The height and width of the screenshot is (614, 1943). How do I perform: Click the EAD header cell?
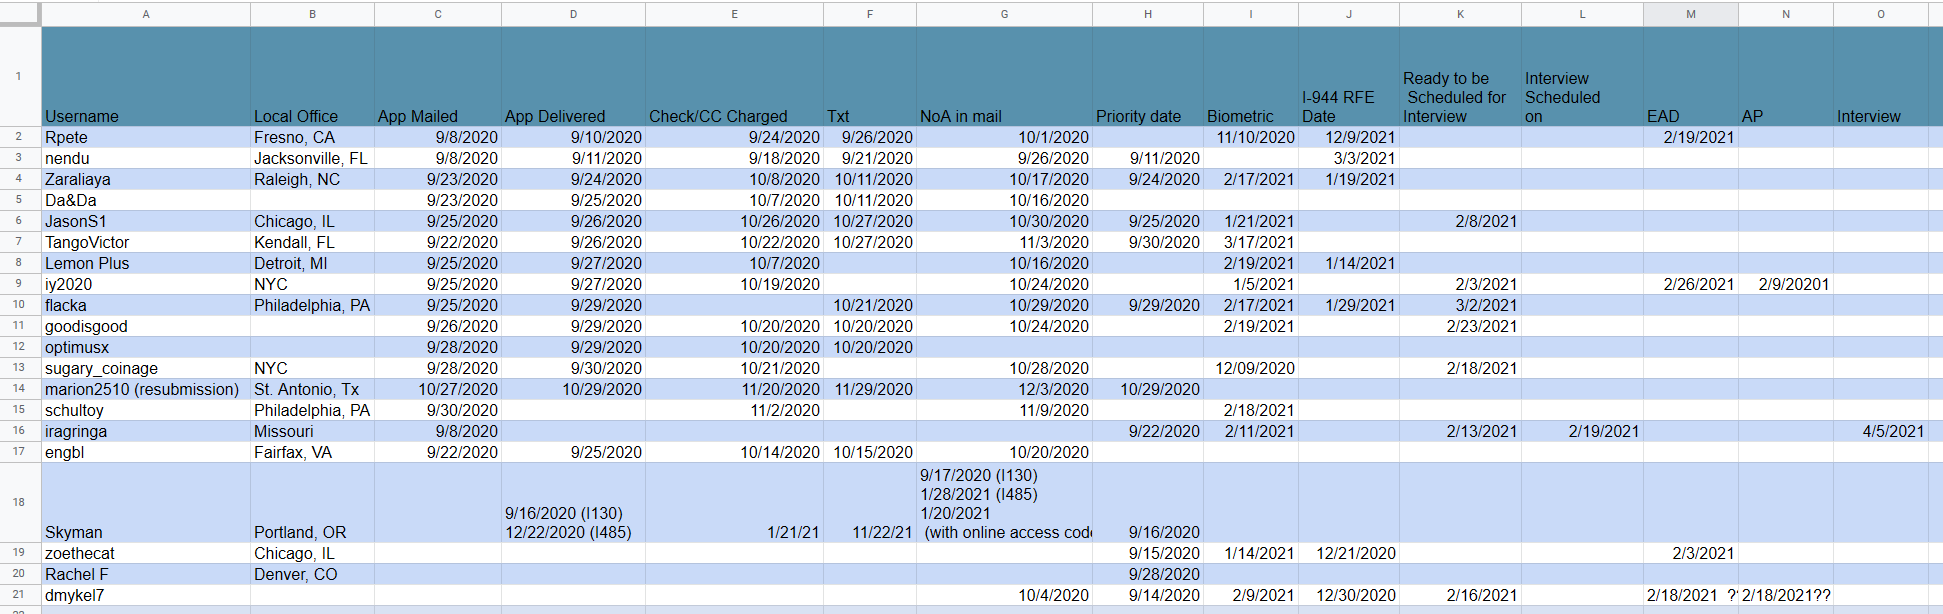[x=1690, y=77]
